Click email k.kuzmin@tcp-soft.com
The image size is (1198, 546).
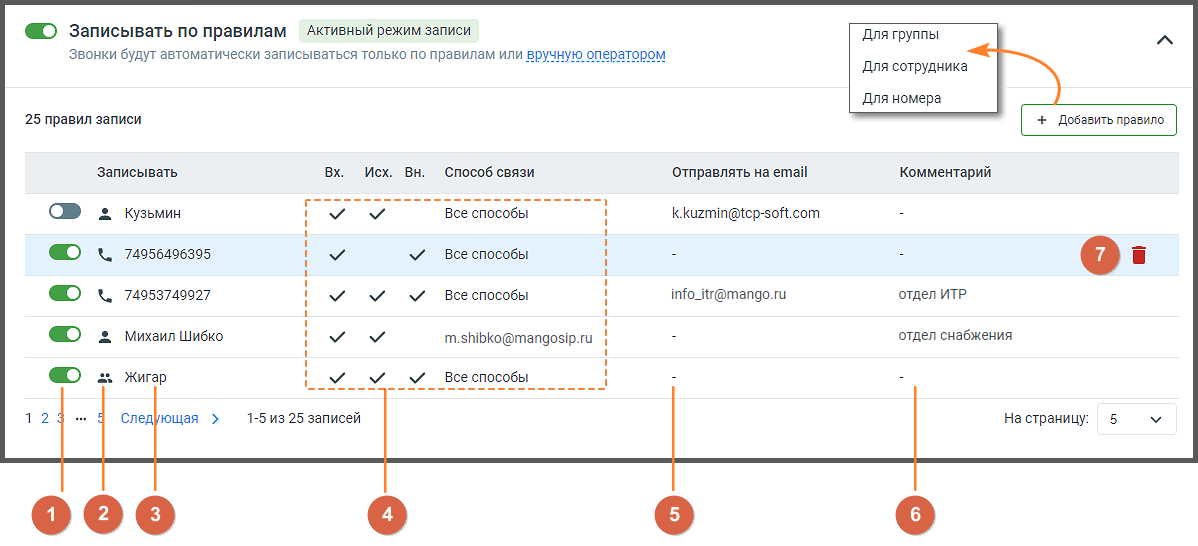pos(746,214)
